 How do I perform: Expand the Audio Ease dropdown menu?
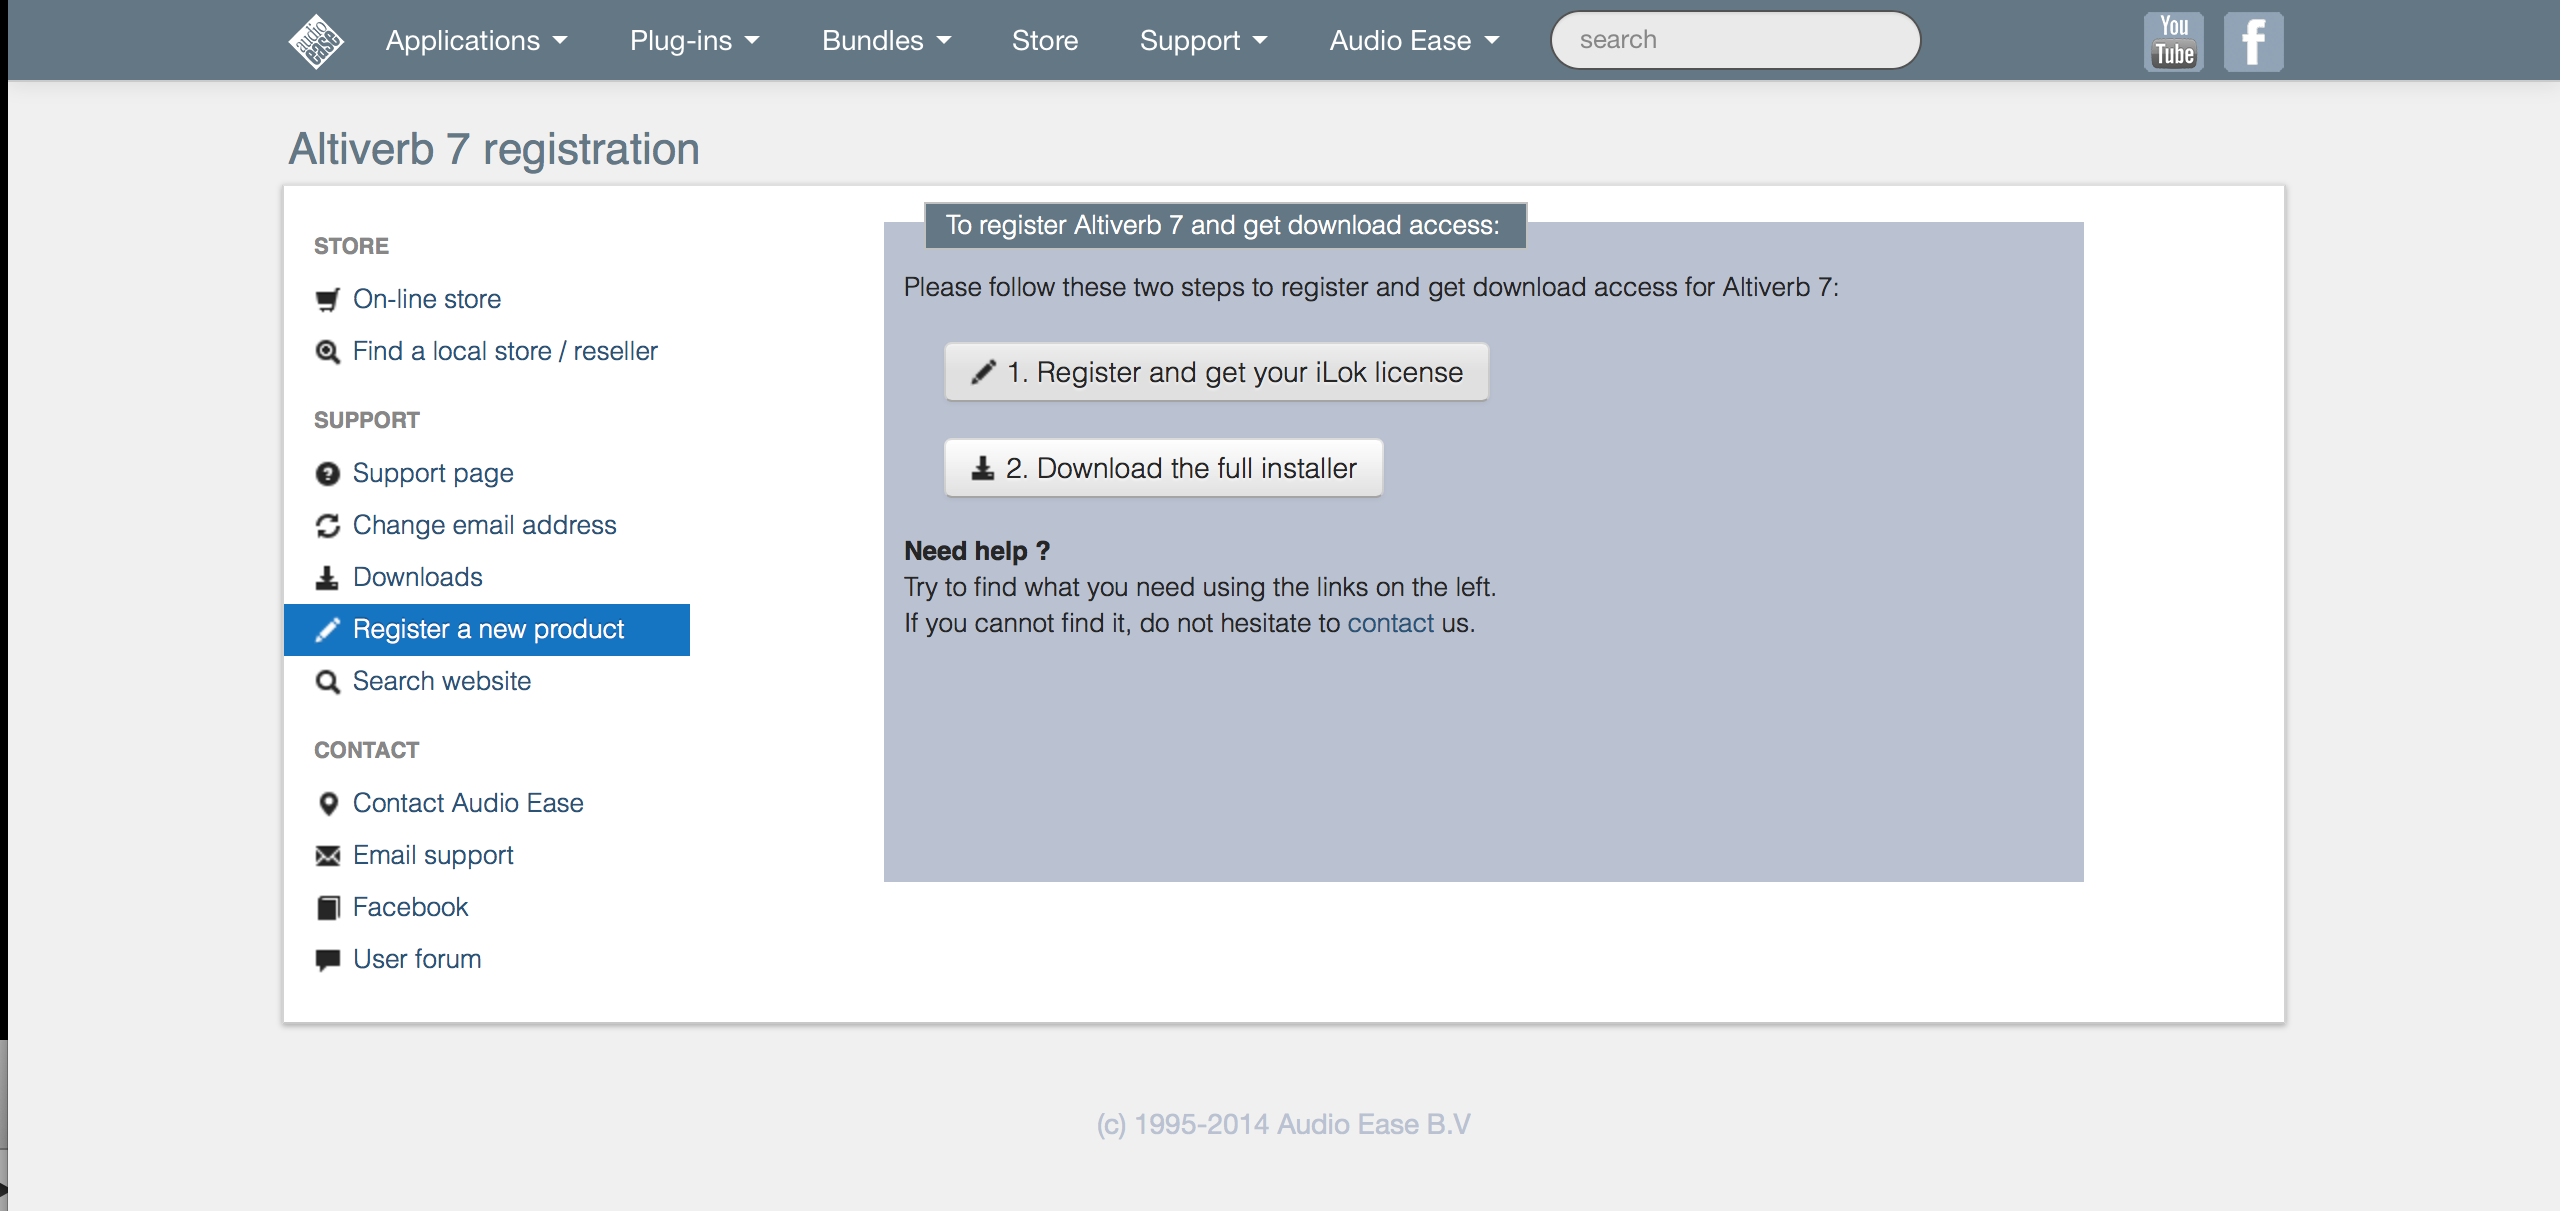pyautogui.click(x=1415, y=41)
